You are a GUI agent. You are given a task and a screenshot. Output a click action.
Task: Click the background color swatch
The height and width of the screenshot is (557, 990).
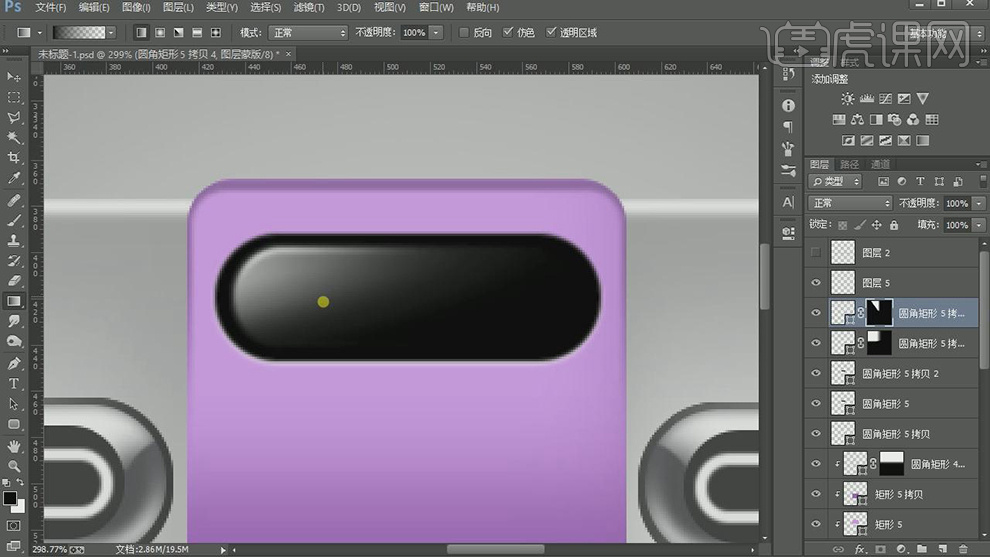coord(20,506)
